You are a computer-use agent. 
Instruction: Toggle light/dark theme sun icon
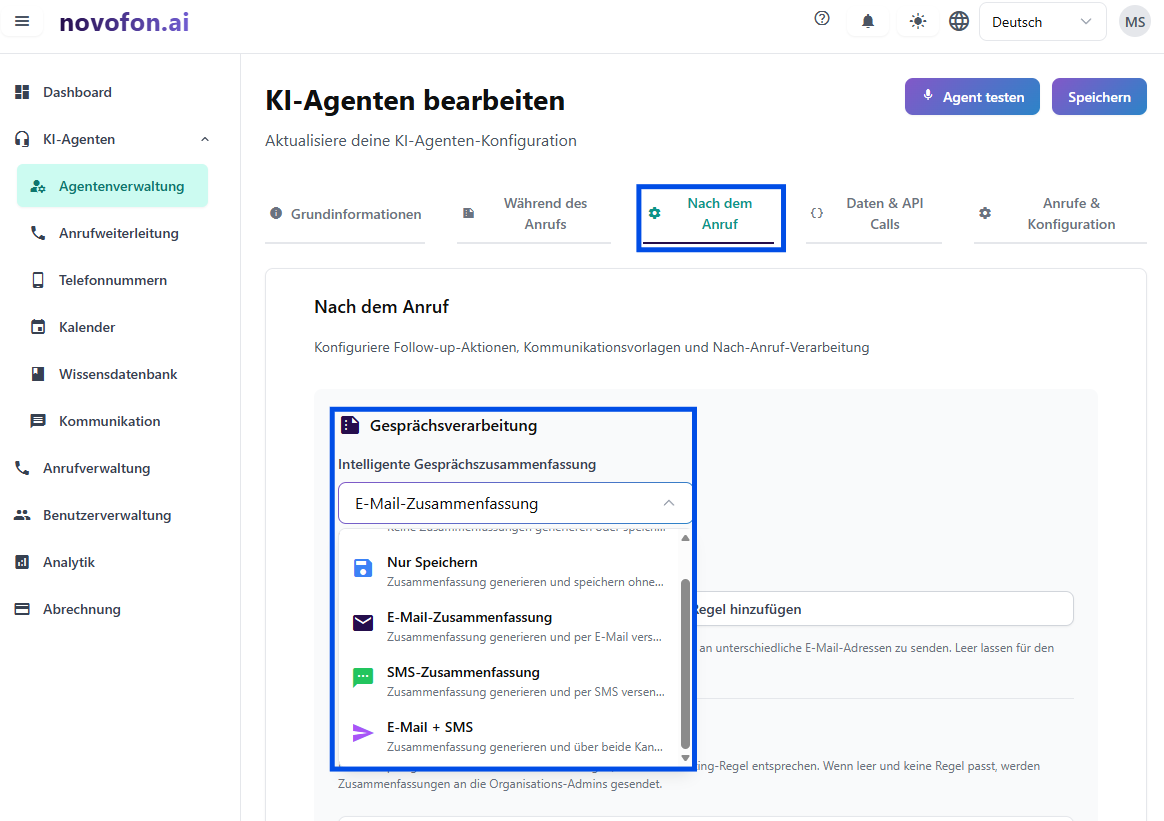coord(917,21)
